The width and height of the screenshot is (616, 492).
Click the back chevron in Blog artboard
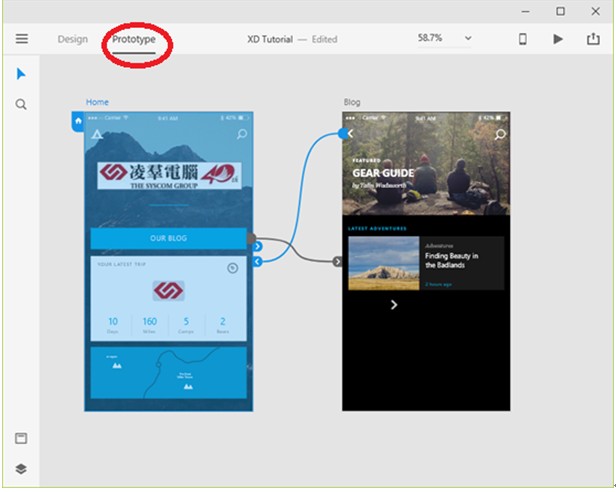pyautogui.click(x=351, y=134)
